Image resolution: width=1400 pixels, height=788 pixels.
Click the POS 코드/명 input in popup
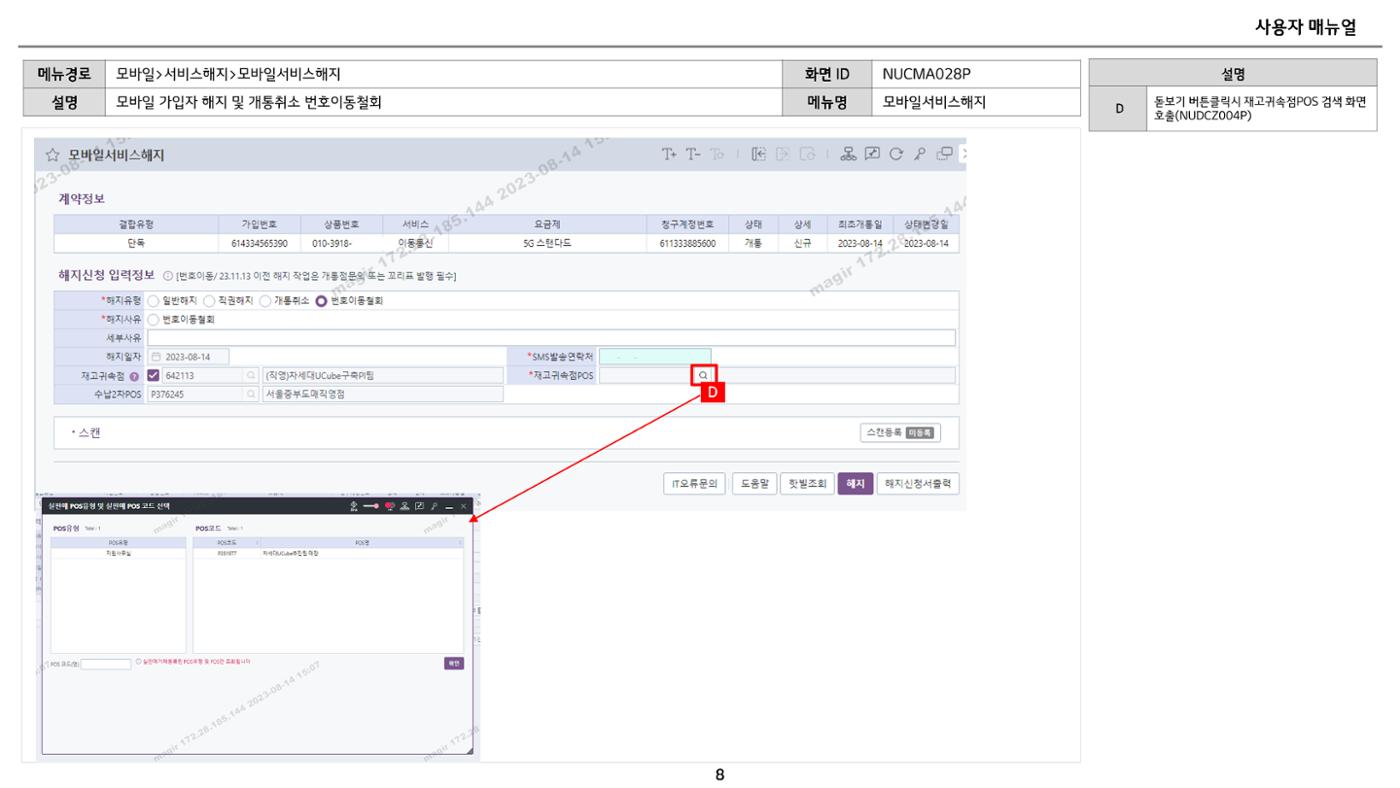coord(106,663)
